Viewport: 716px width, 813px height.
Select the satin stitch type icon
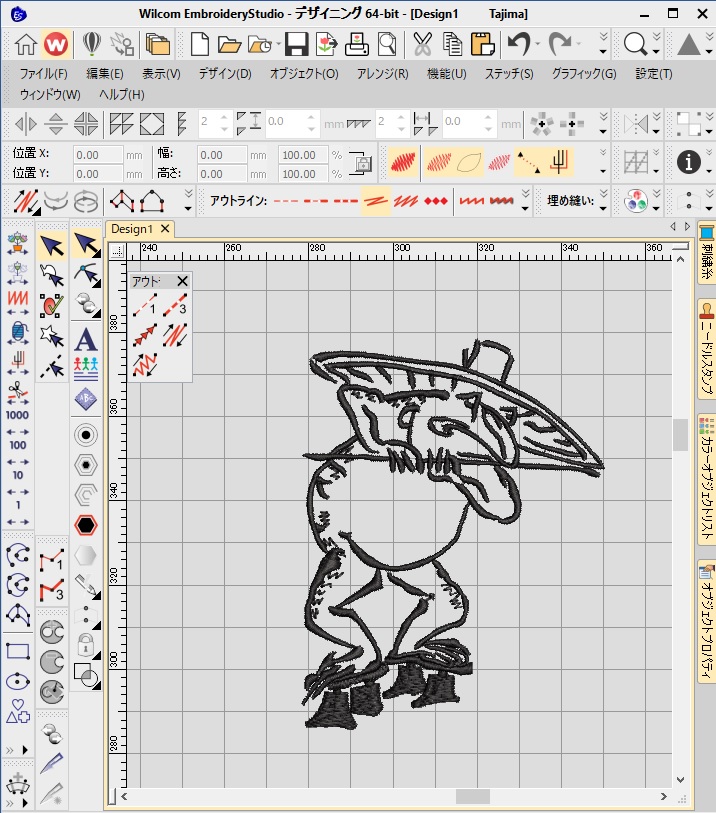(403, 162)
